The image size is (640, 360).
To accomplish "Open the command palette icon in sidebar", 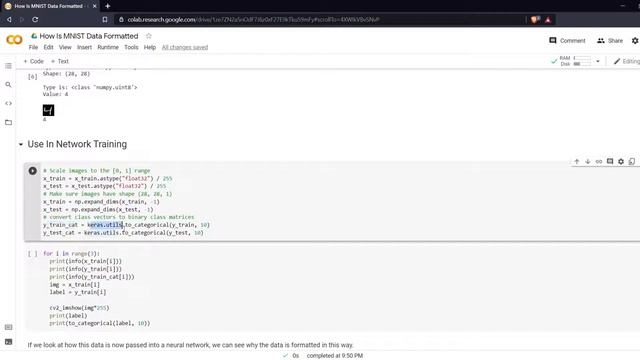I will pyautogui.click(x=8, y=327).
